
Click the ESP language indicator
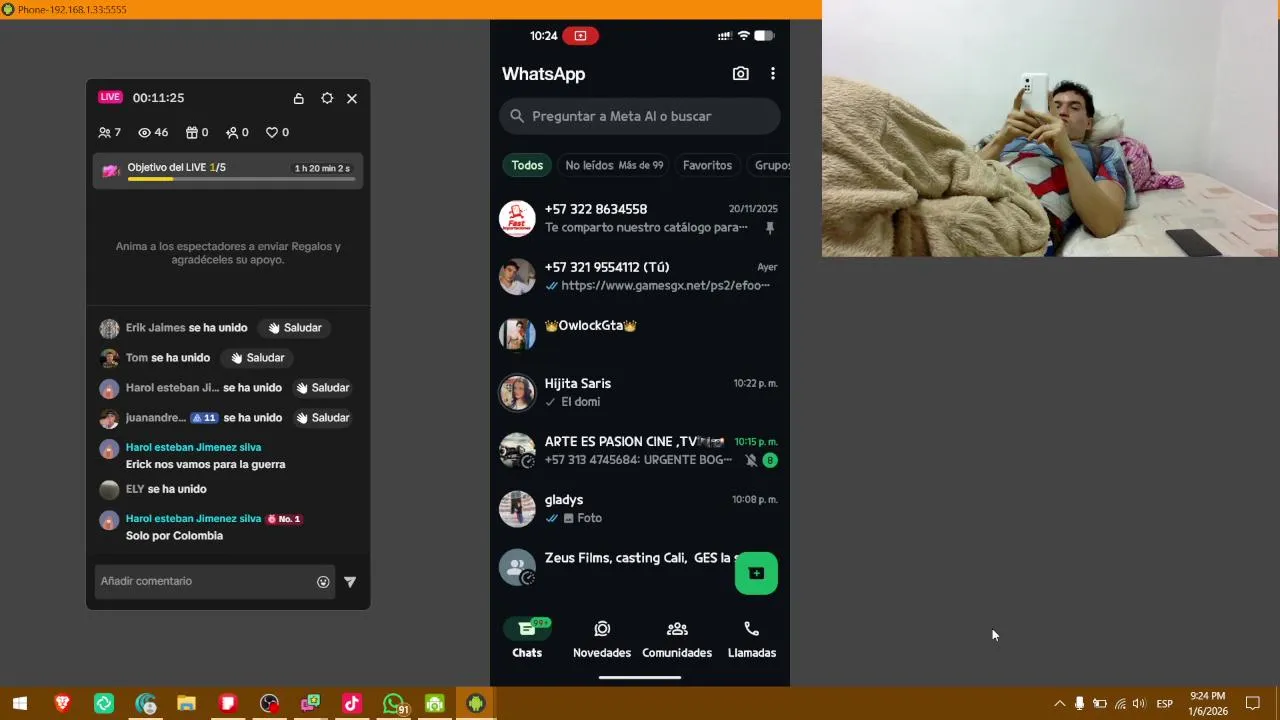pyautogui.click(x=1164, y=704)
